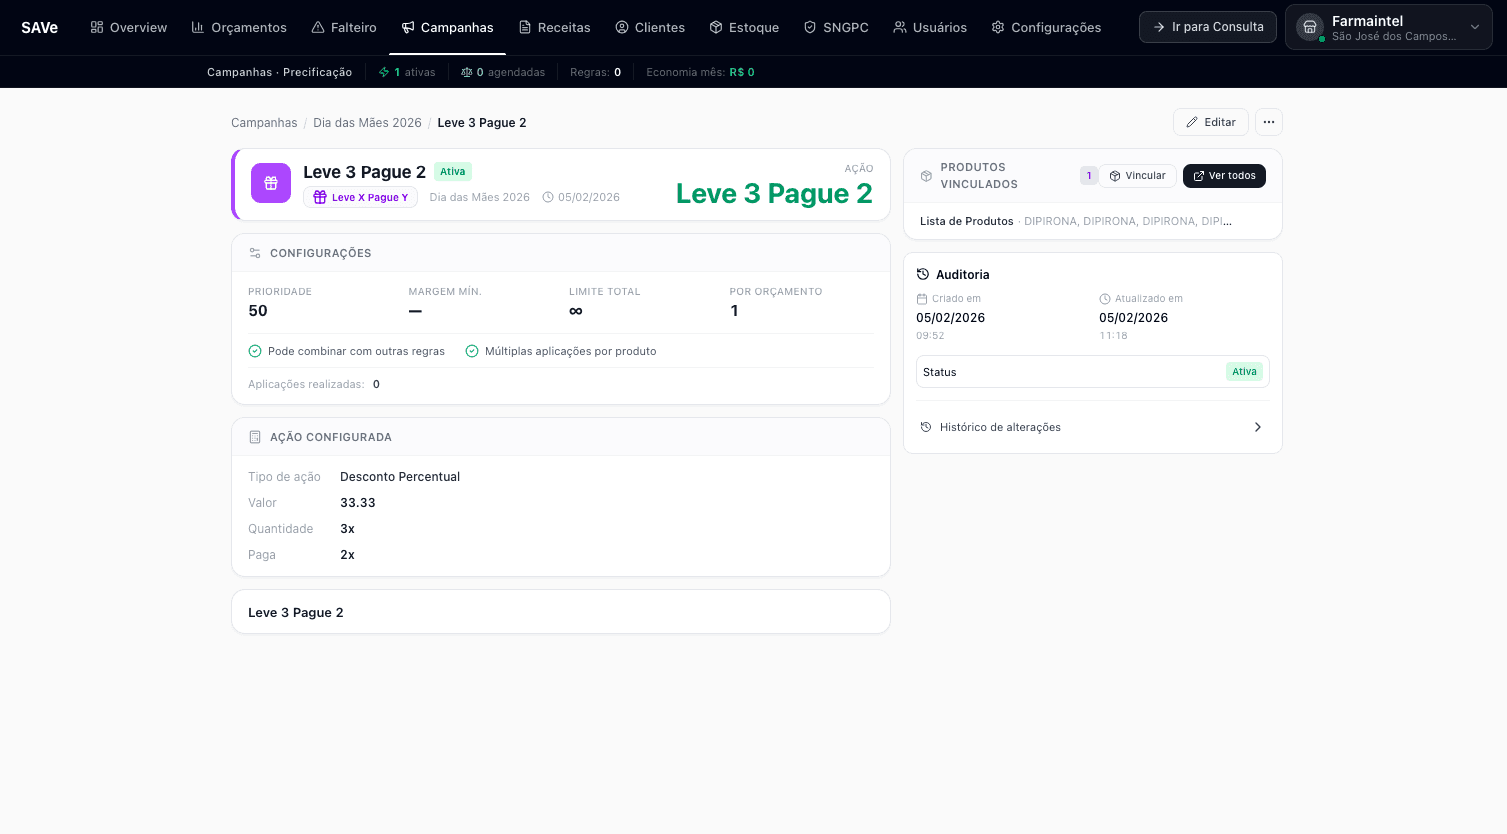This screenshot has width=1507, height=834.
Task: Expand Histórico de alterações
Action: click(x=1092, y=427)
